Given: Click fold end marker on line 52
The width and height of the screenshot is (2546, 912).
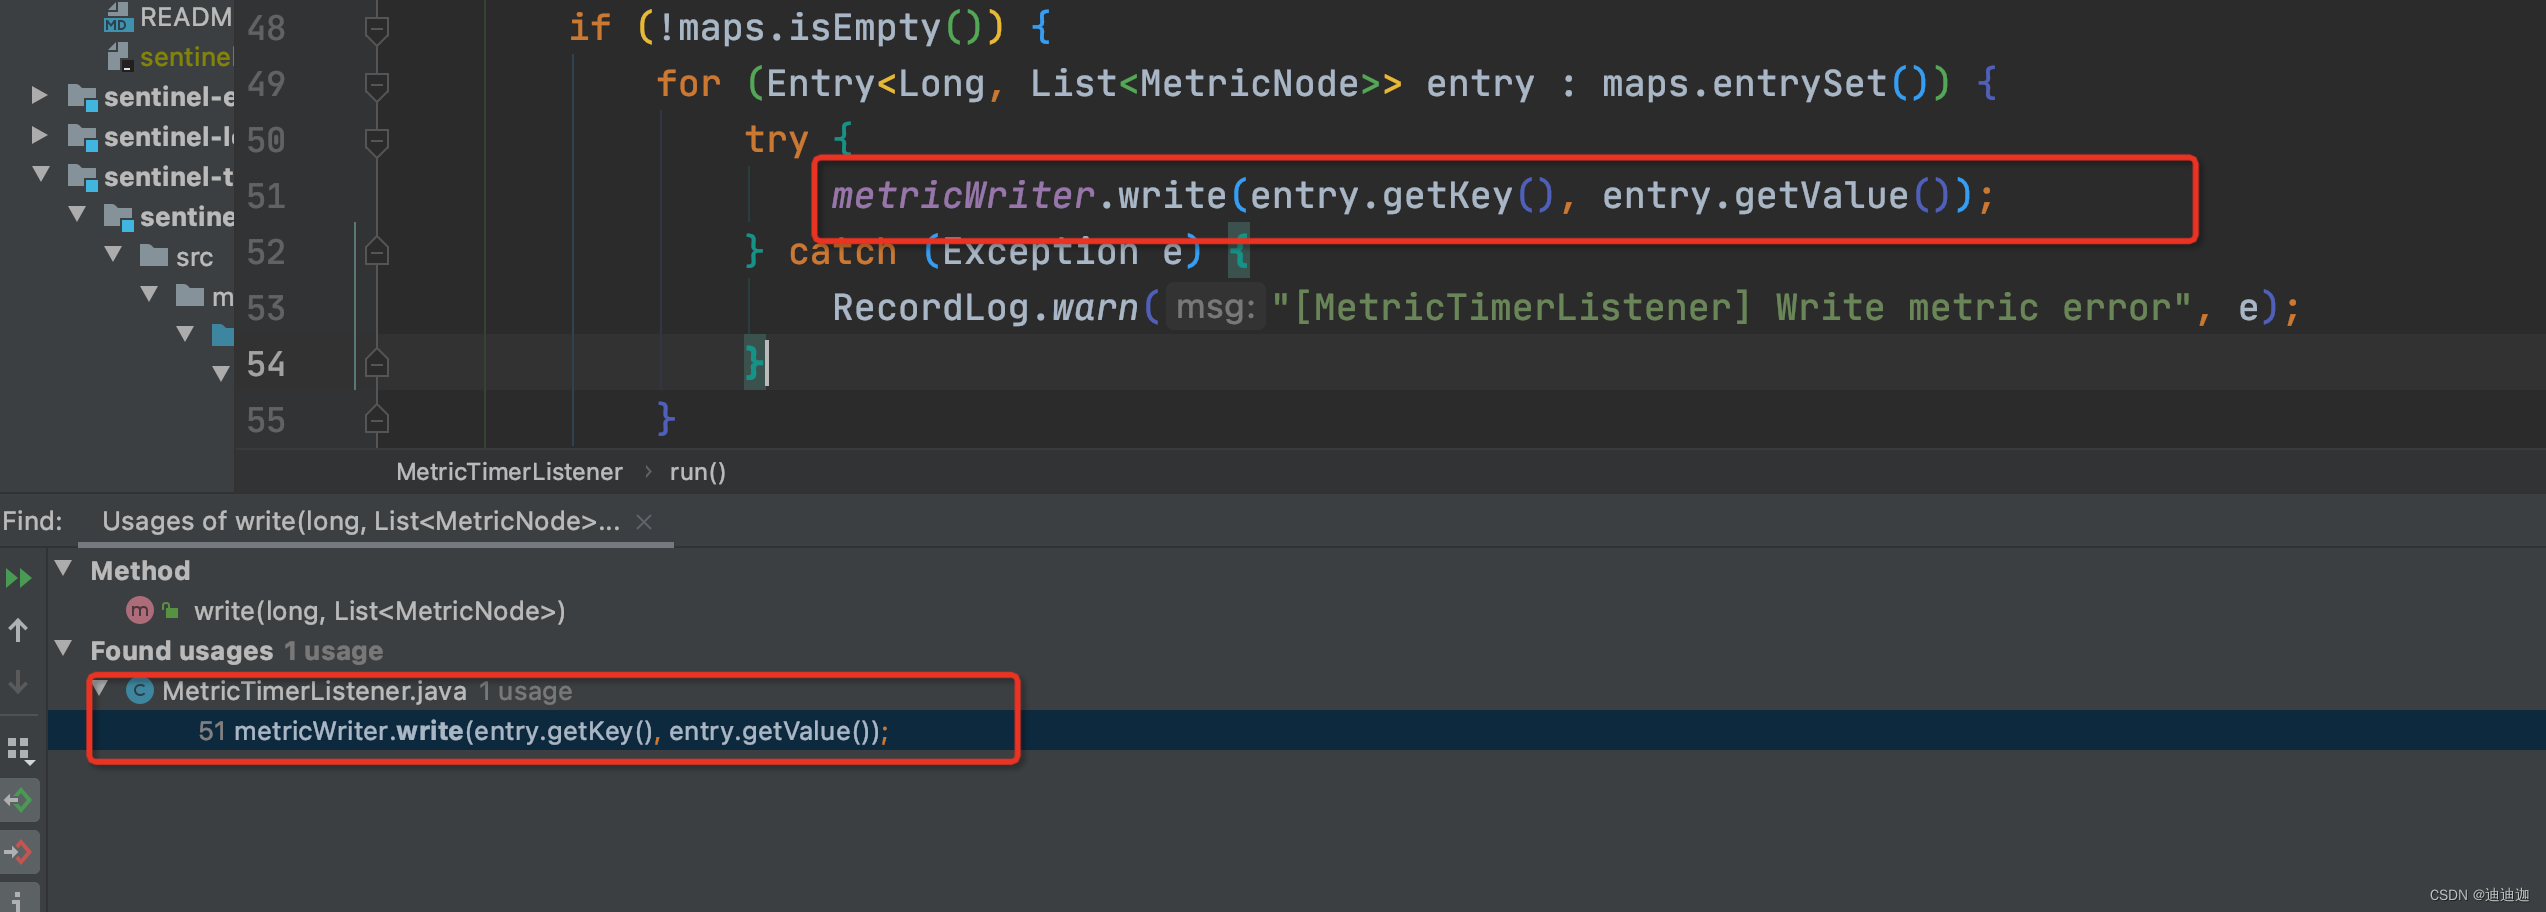Looking at the screenshot, I should [376, 252].
